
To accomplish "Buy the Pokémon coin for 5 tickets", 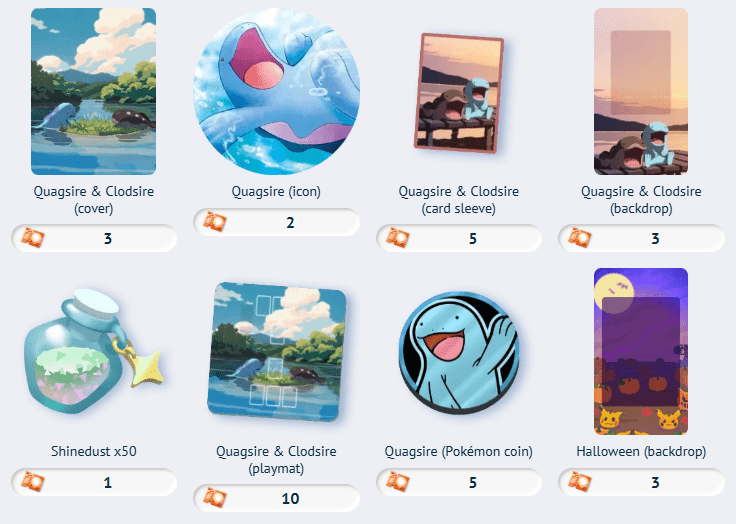I will 459,482.
